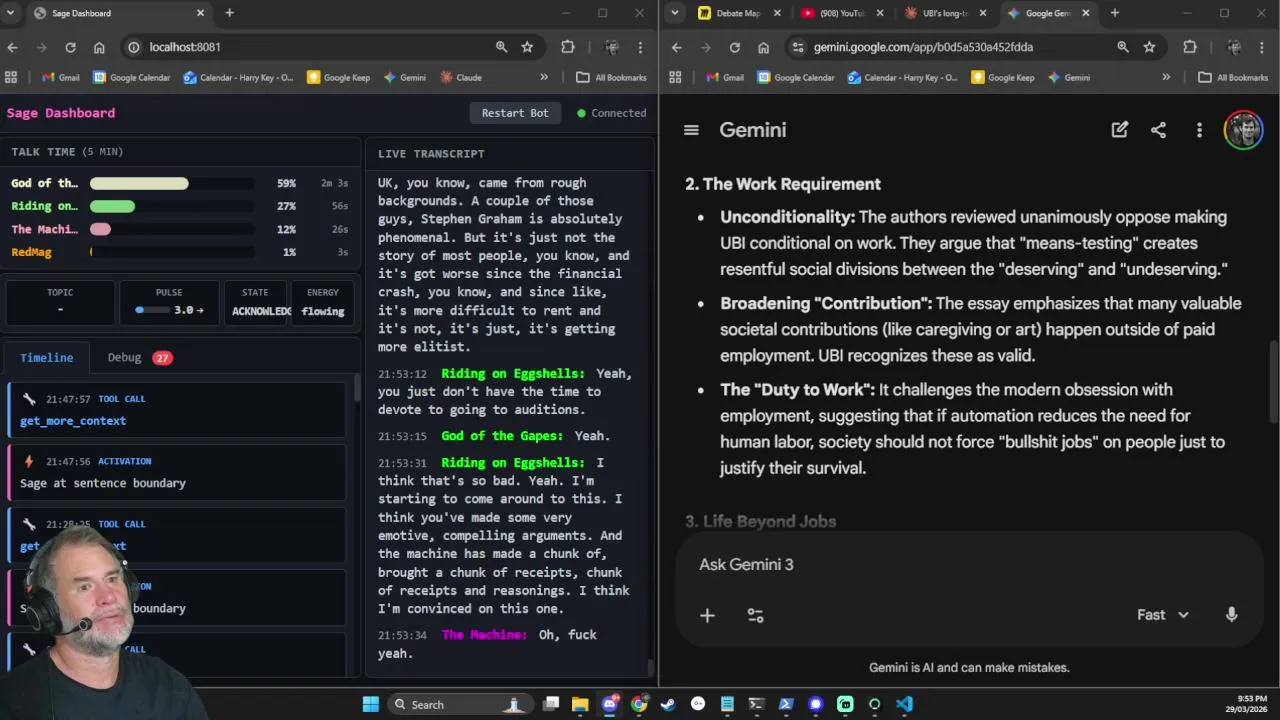View site information icon for gemini.google.com
This screenshot has width=1280, height=720.
point(796,47)
